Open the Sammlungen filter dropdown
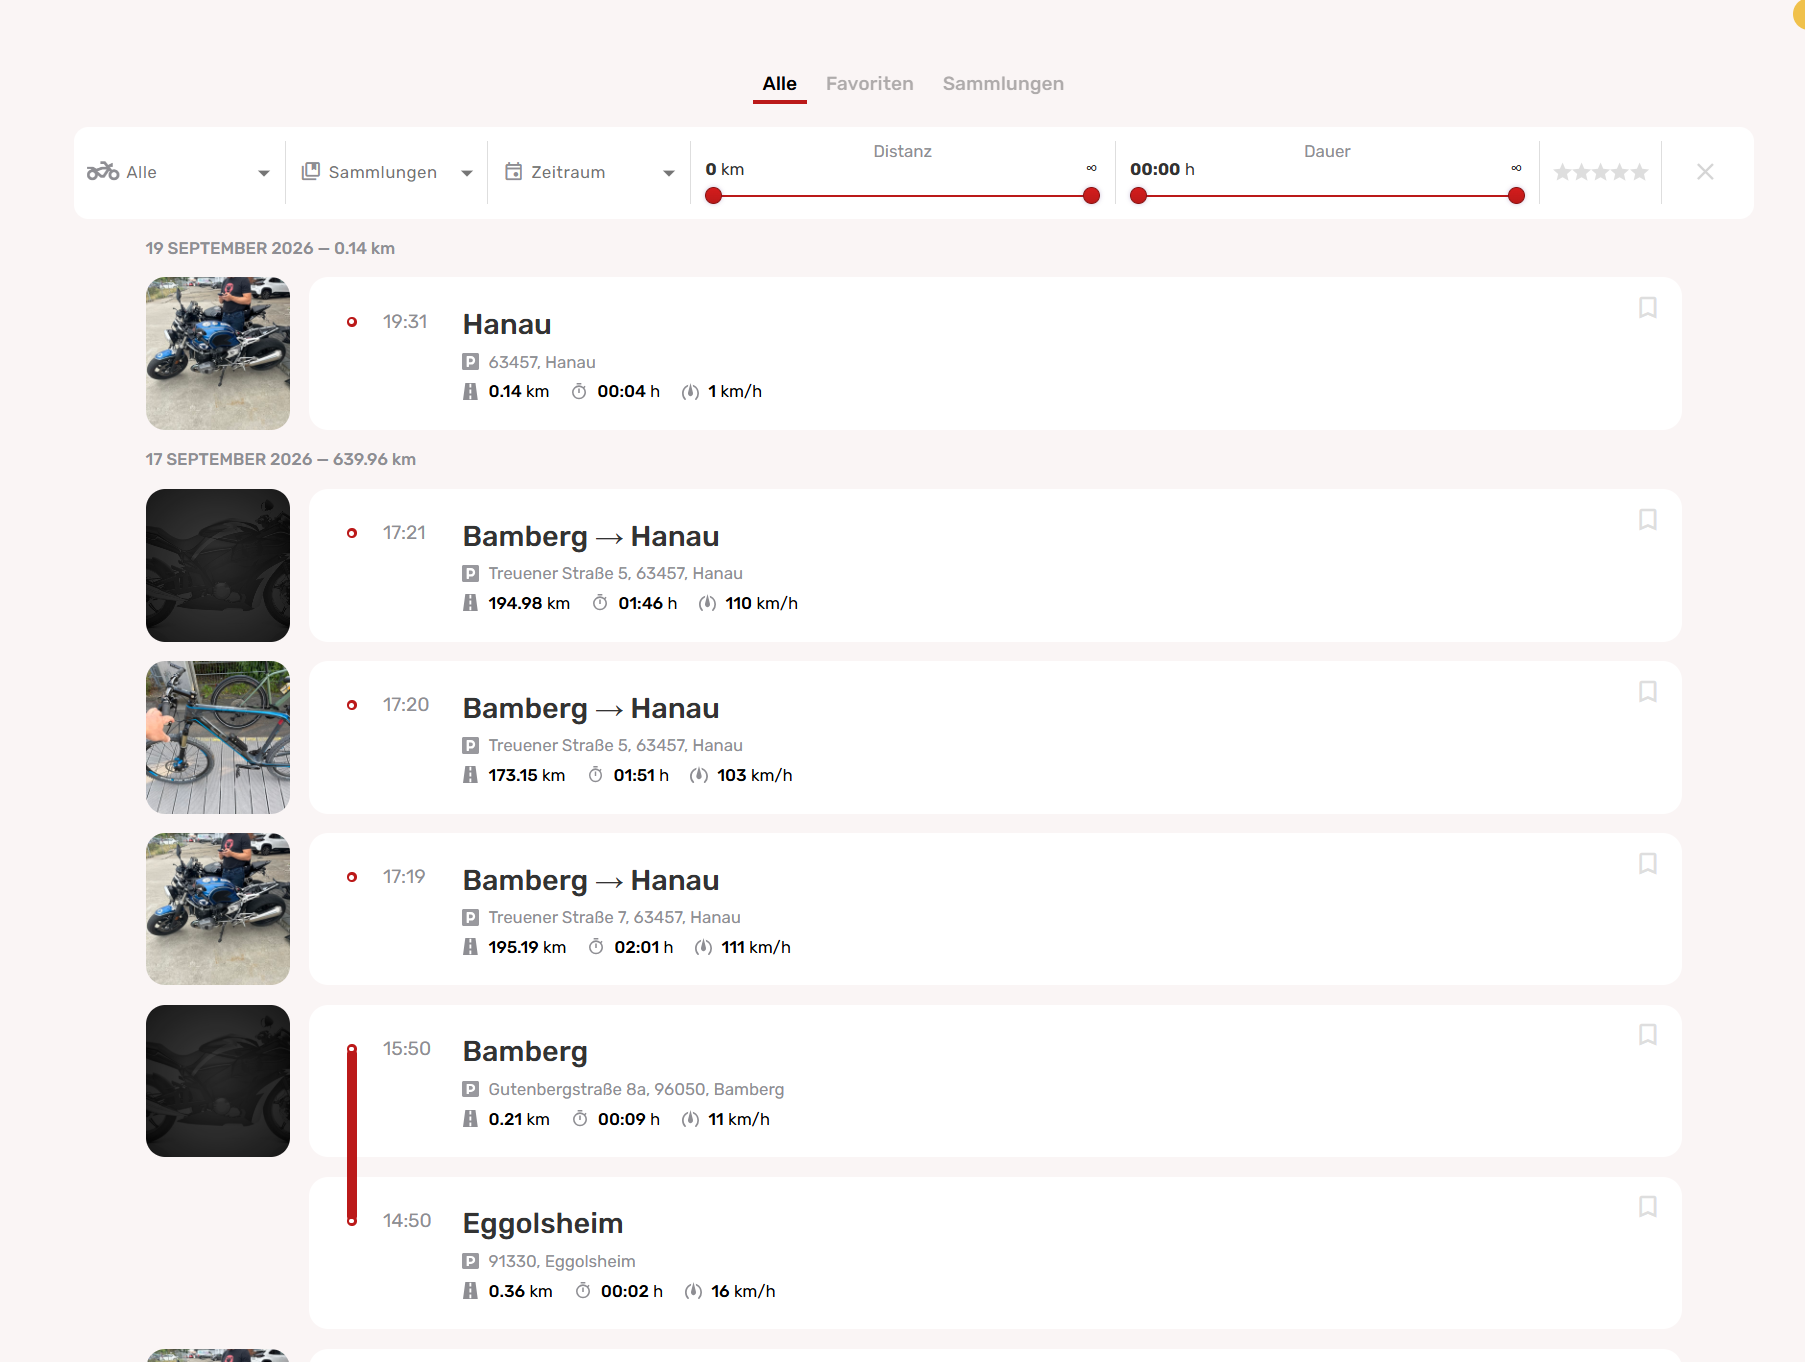1805x1362 pixels. point(387,172)
